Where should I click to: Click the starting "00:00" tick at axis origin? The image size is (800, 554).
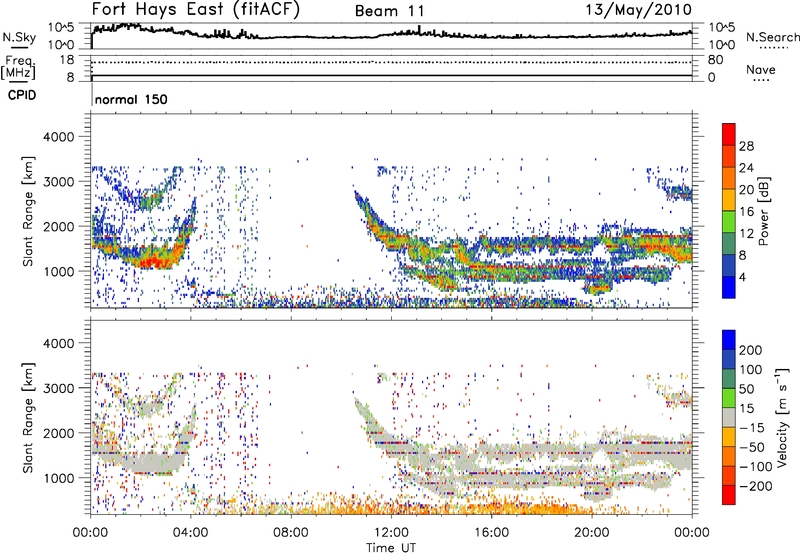pos(91,533)
